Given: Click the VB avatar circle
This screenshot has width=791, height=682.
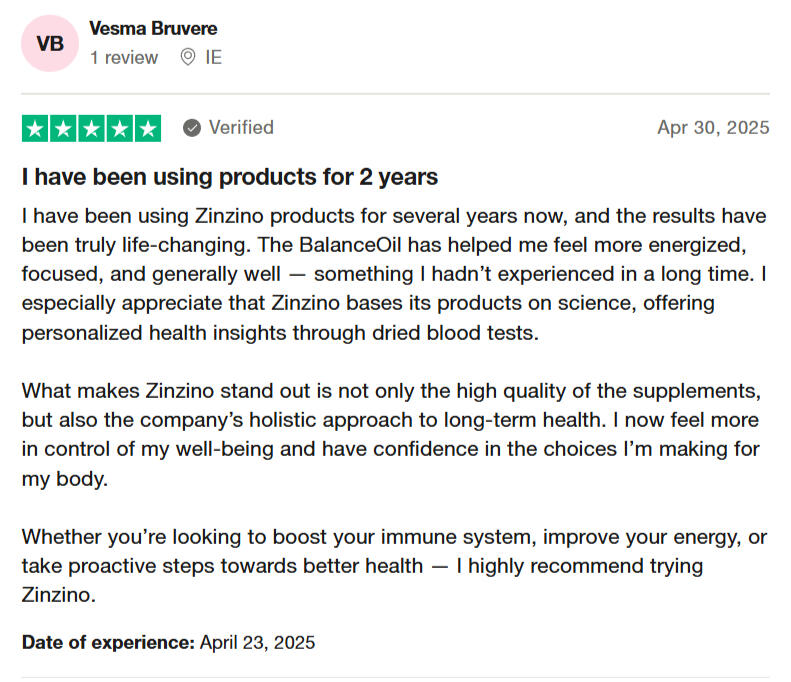Looking at the screenshot, I should point(48,44).
